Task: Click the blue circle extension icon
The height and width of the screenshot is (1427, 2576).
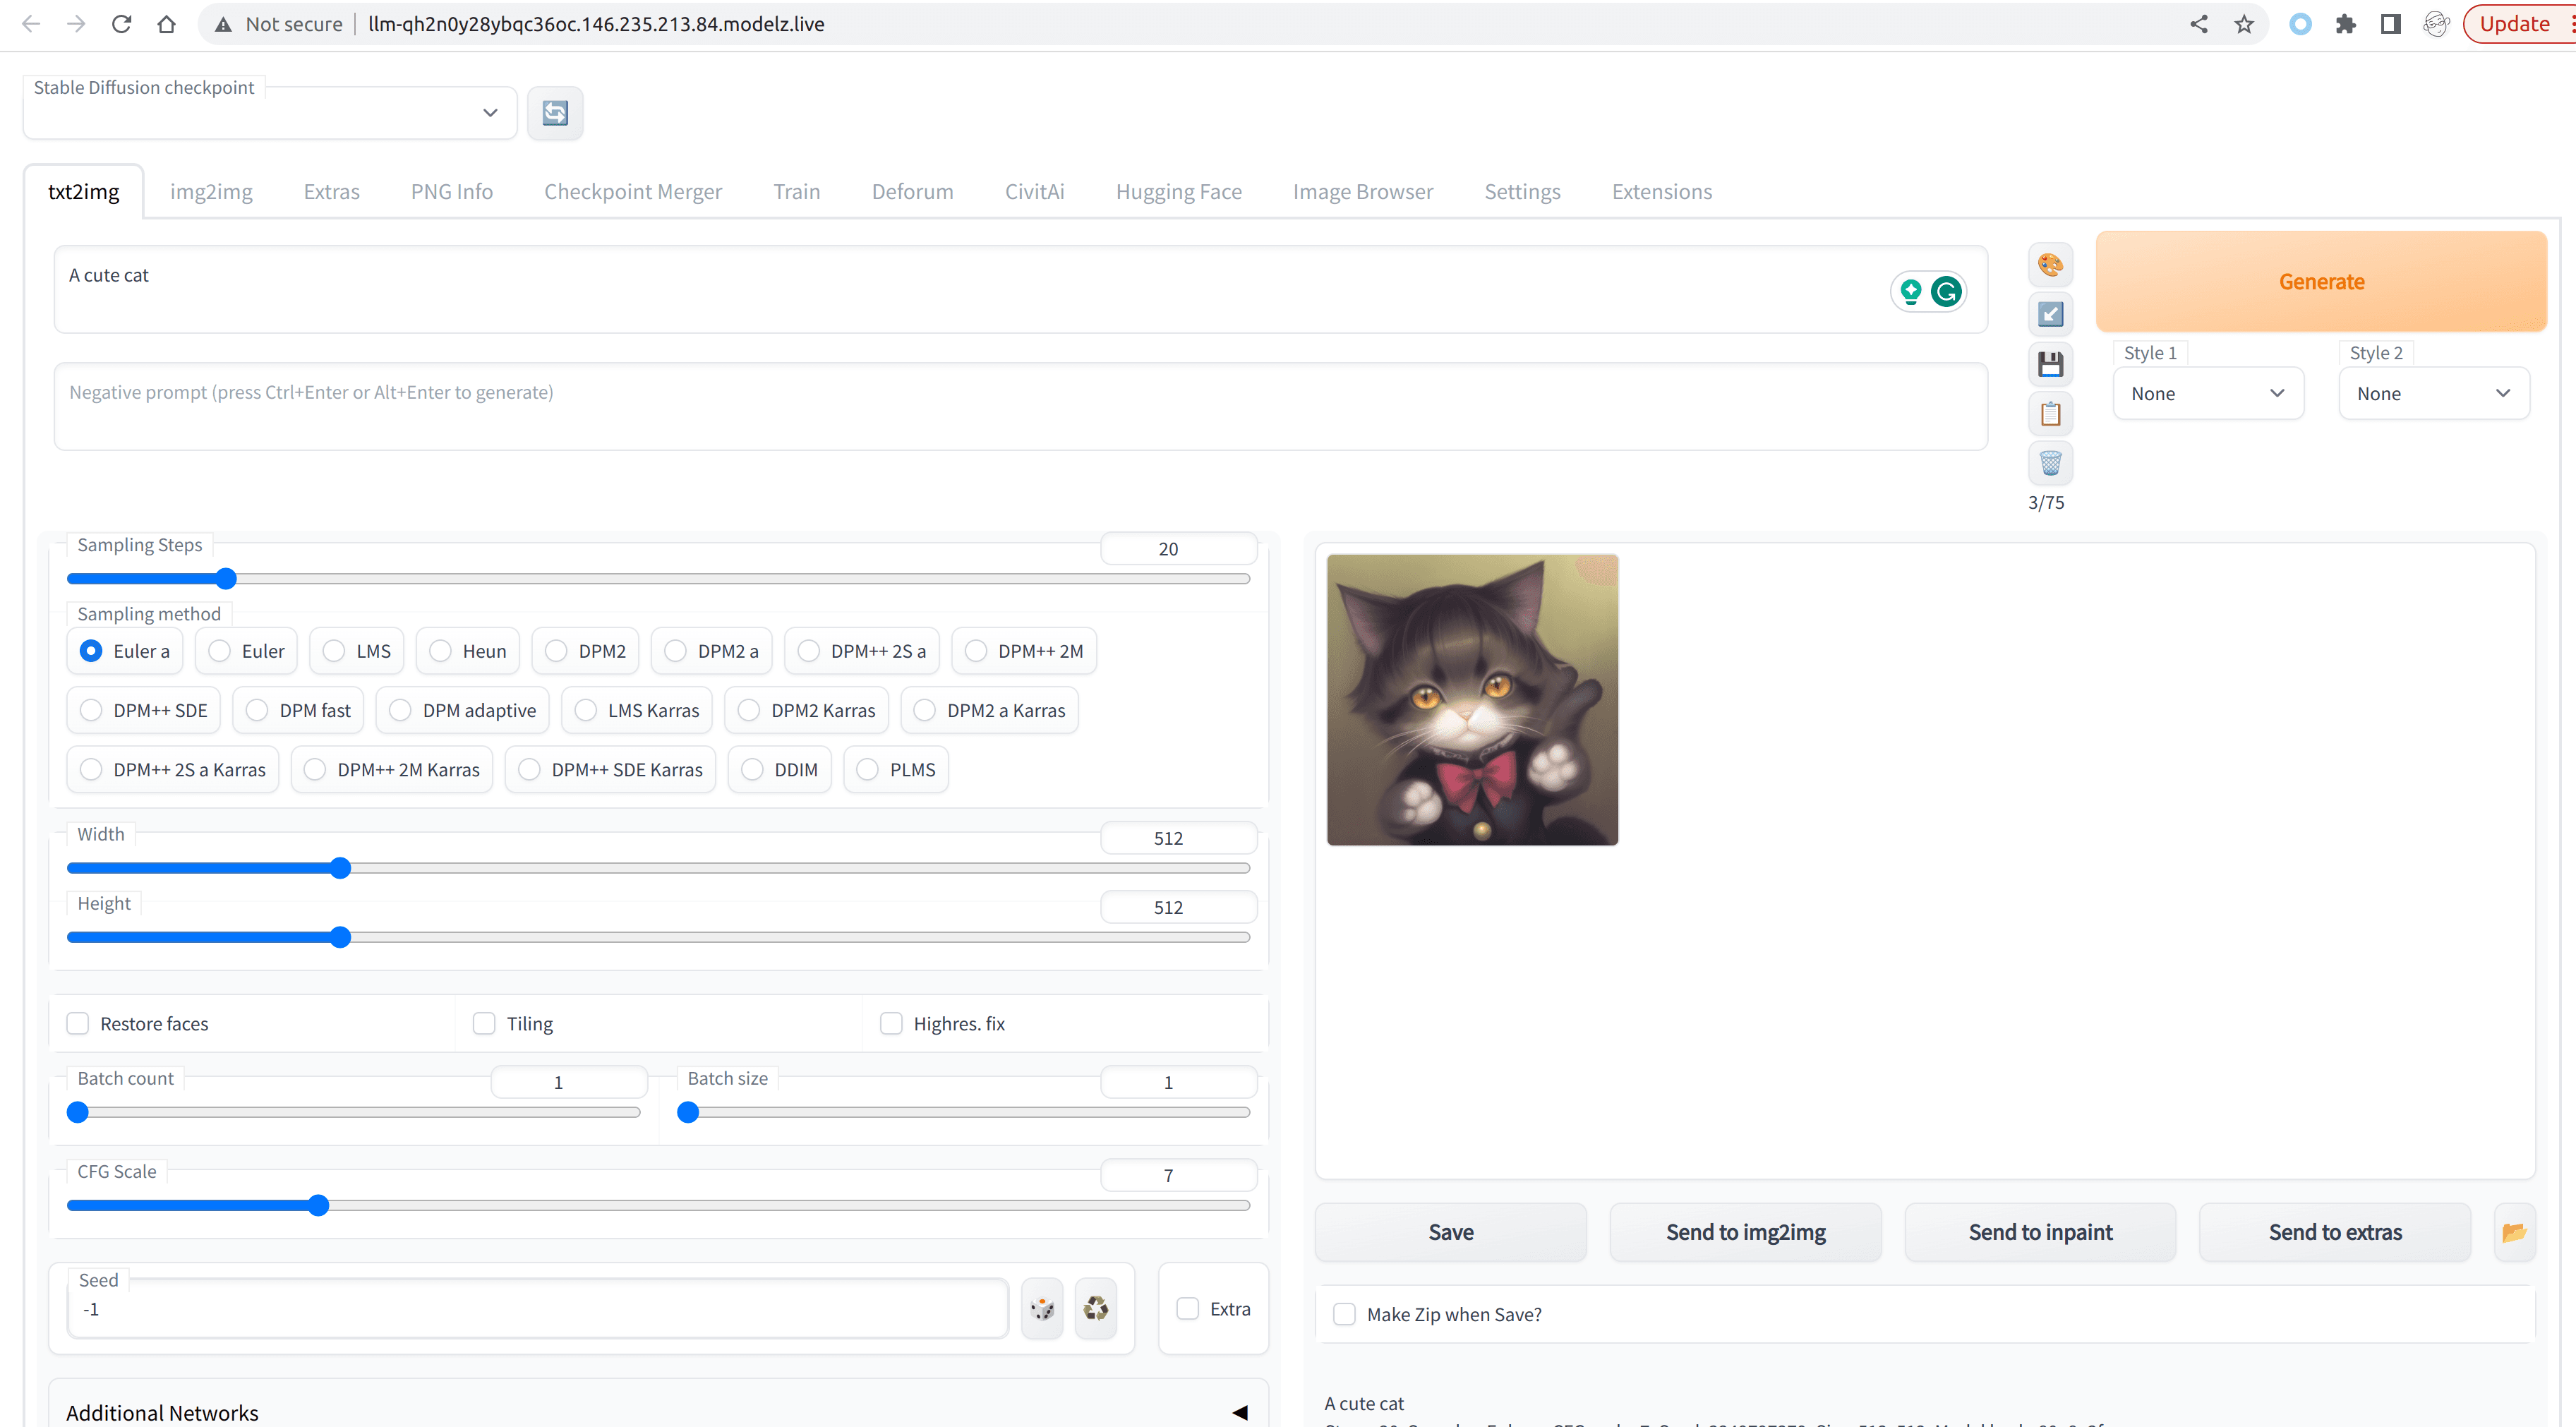Action: point(2300,24)
